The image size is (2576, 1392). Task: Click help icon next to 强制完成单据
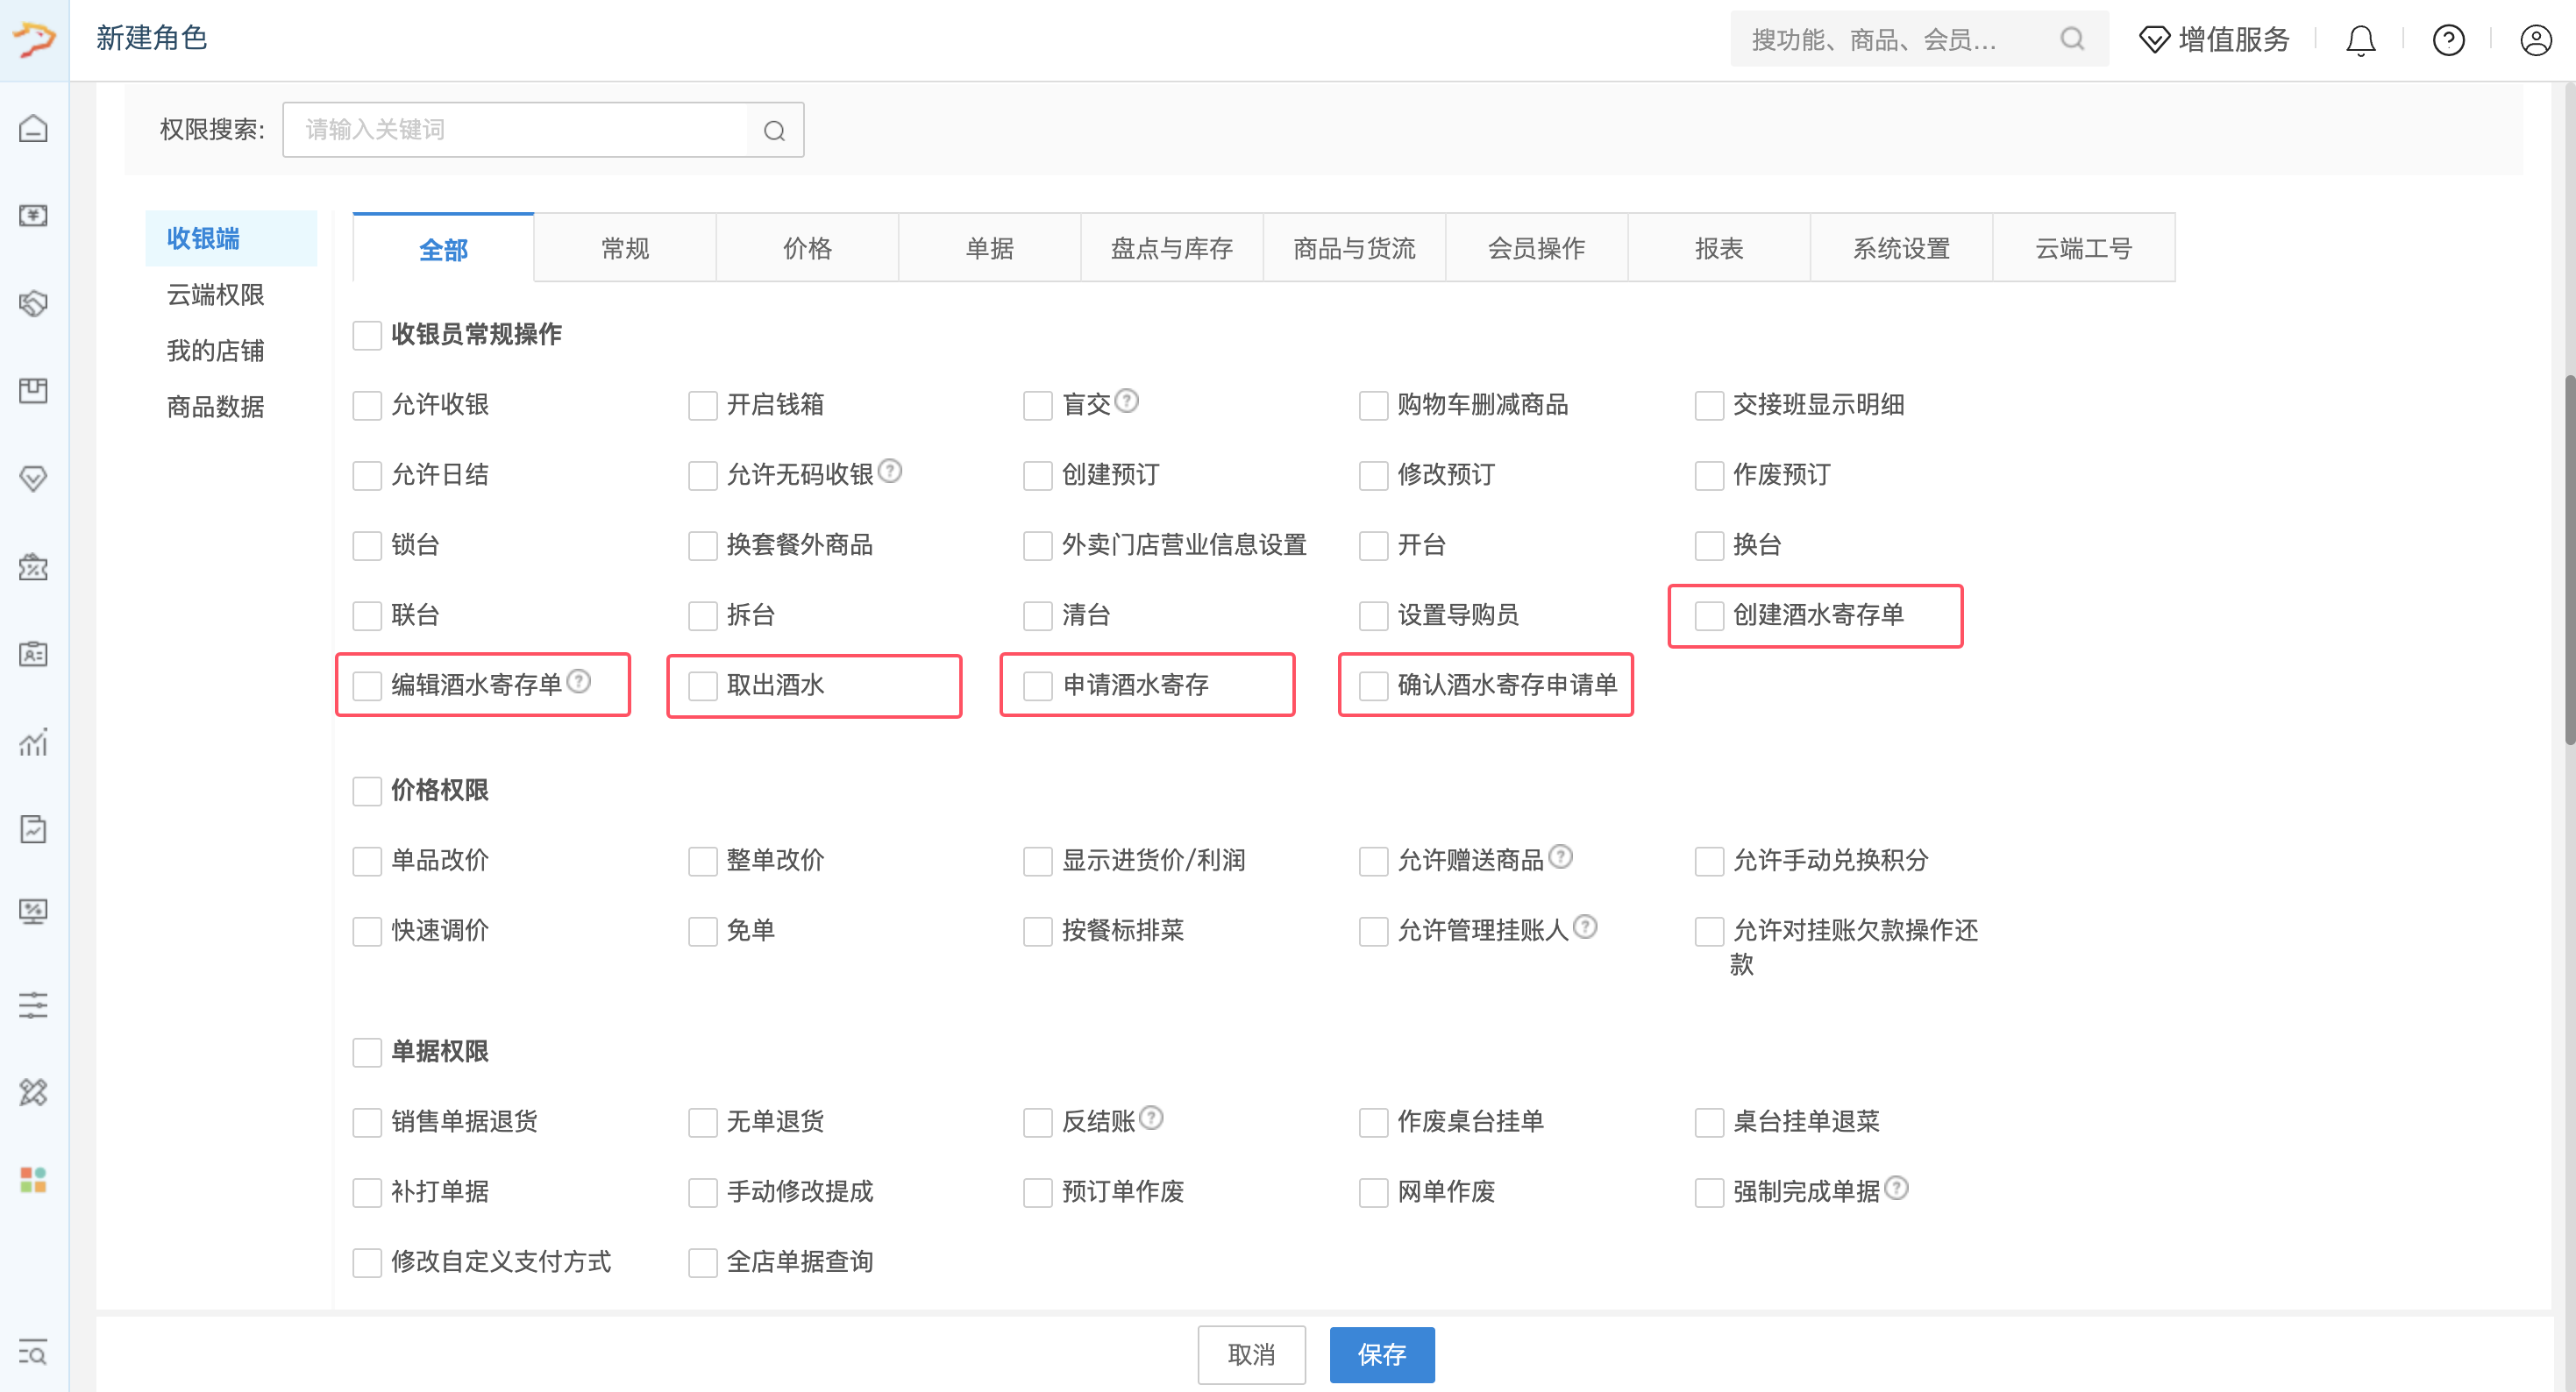click(x=1897, y=1188)
